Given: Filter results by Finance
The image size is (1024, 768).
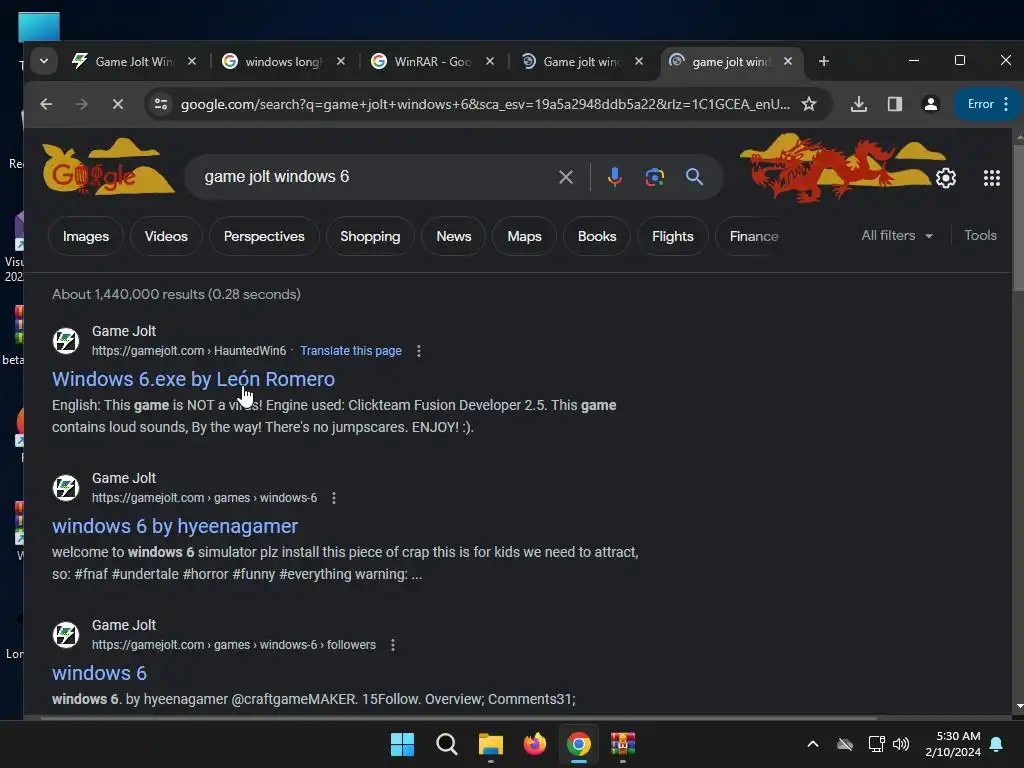Looking at the screenshot, I should (x=754, y=236).
